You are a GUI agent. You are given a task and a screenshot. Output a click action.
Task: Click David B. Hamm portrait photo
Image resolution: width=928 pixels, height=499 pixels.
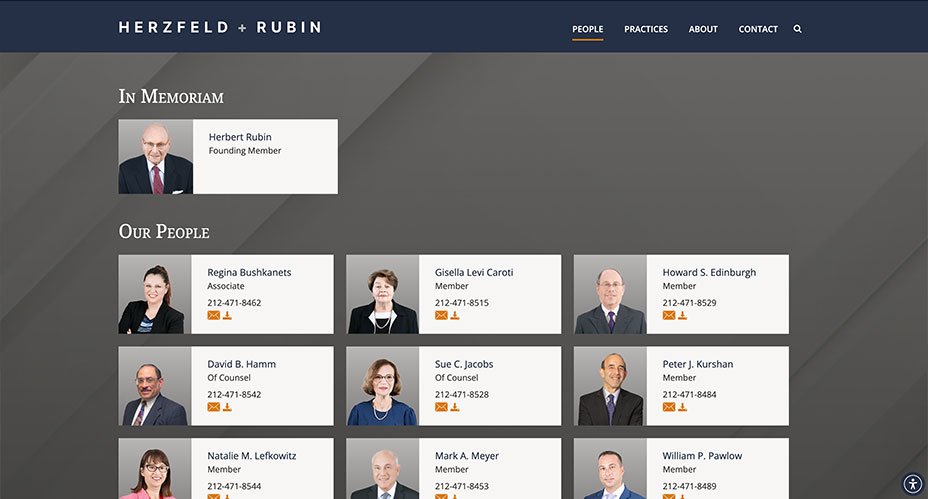point(155,386)
